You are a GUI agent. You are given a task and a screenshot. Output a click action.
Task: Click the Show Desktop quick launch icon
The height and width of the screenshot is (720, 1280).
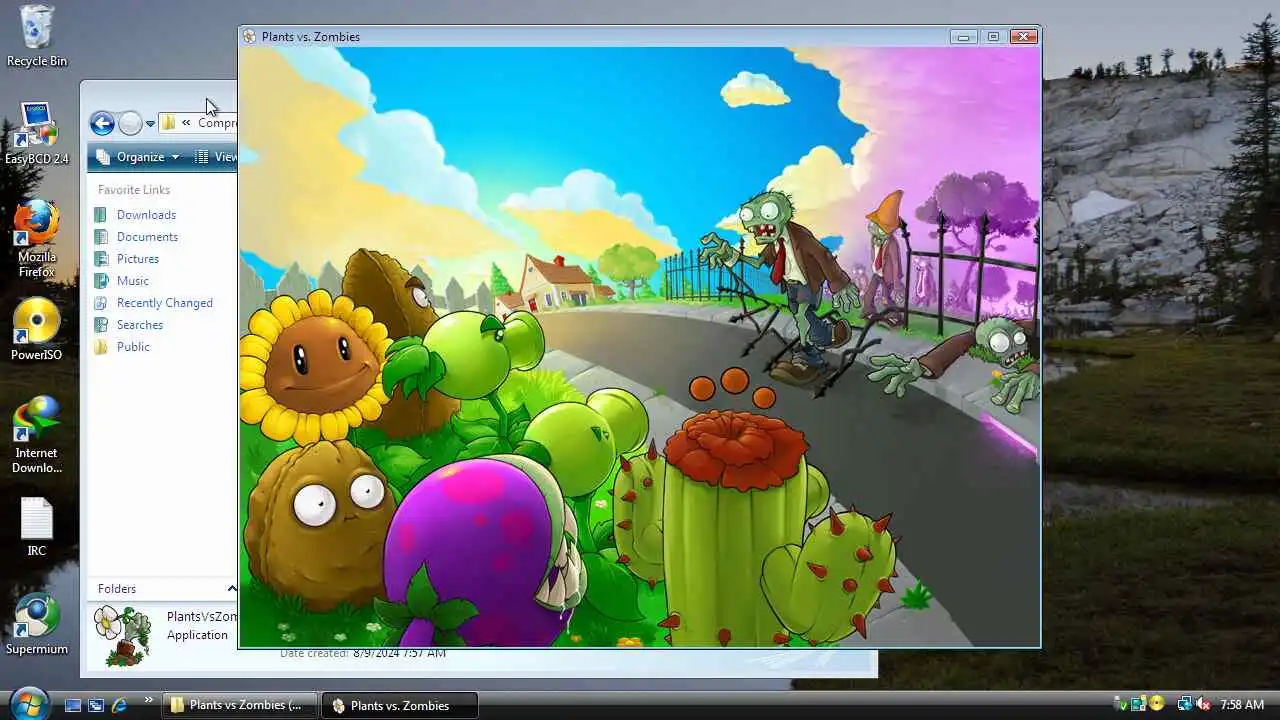pos(73,705)
